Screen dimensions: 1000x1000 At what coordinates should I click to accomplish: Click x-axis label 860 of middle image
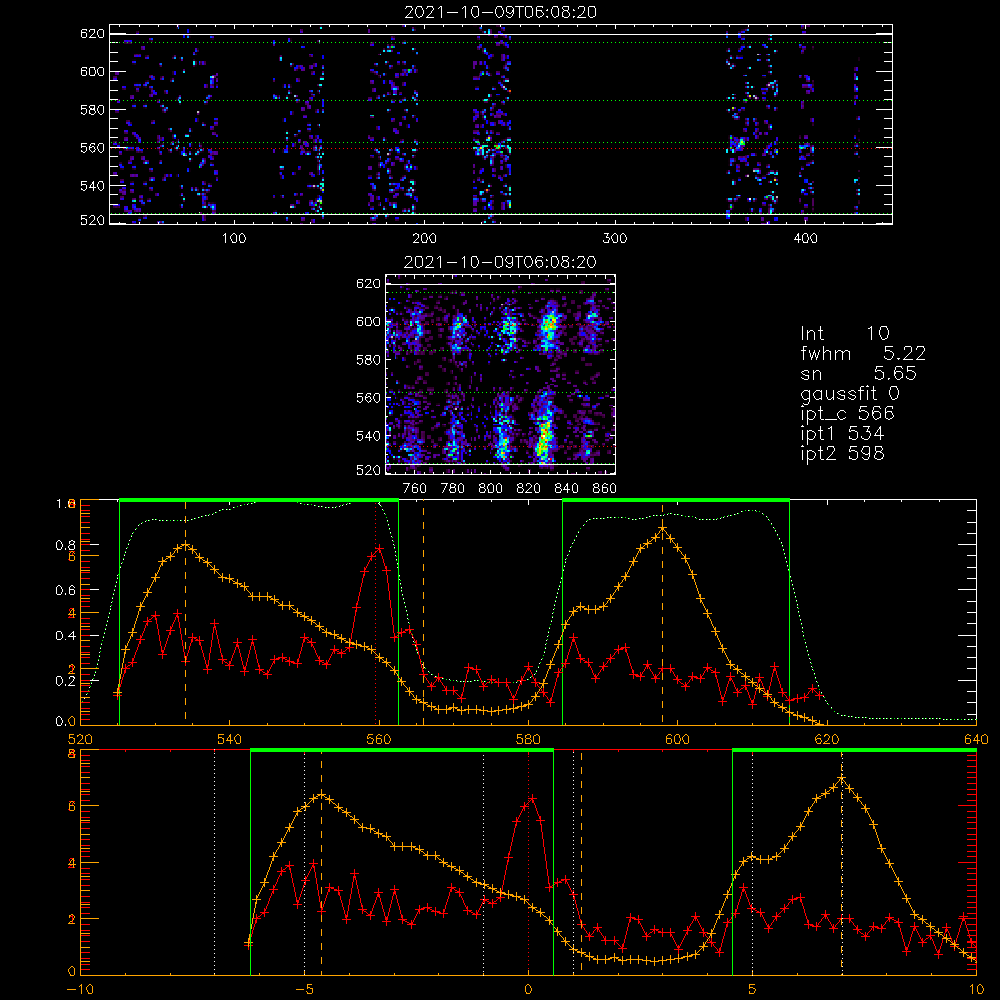point(605,489)
